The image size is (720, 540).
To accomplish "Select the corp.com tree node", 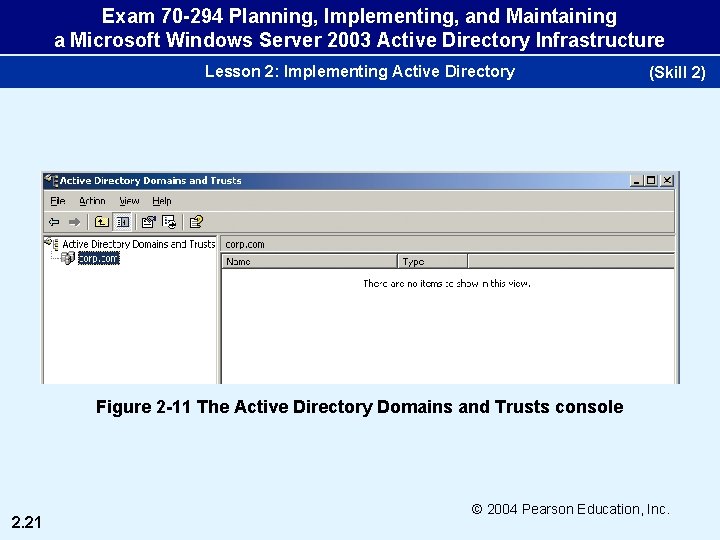I will [x=99, y=259].
